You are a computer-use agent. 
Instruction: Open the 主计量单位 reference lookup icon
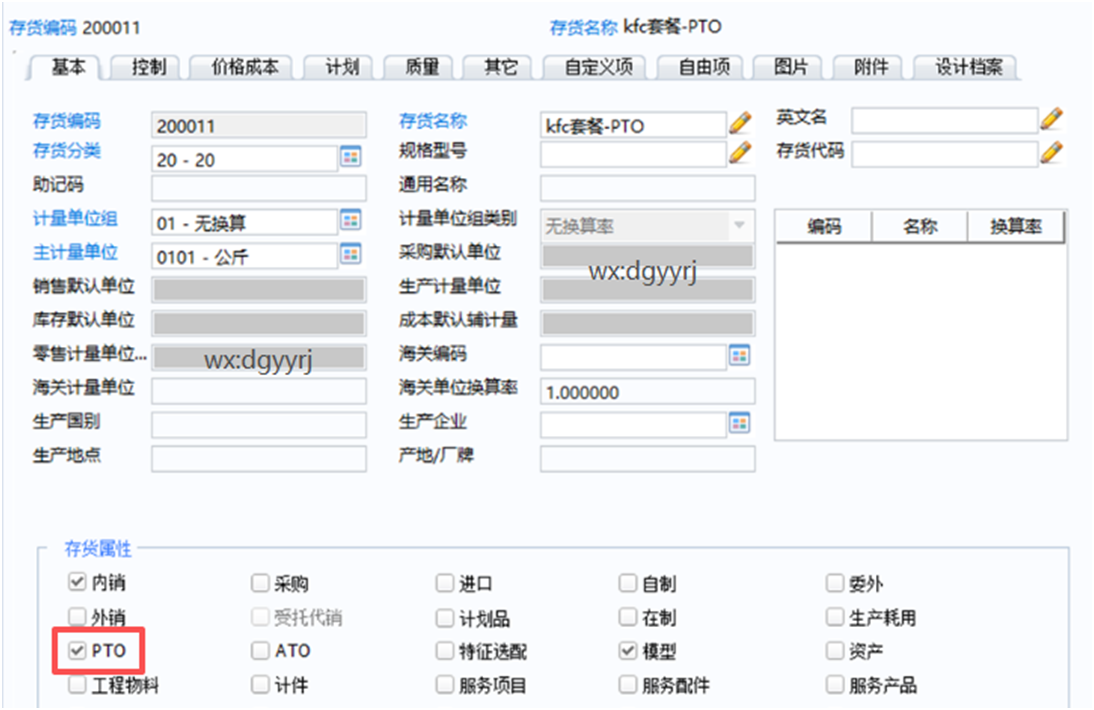(x=351, y=254)
